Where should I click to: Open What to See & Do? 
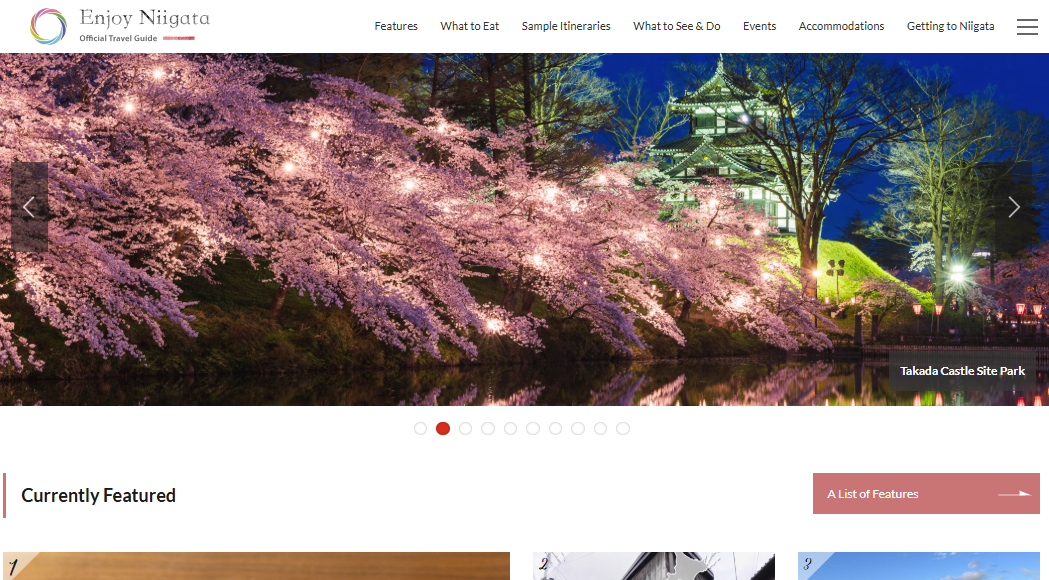676,26
